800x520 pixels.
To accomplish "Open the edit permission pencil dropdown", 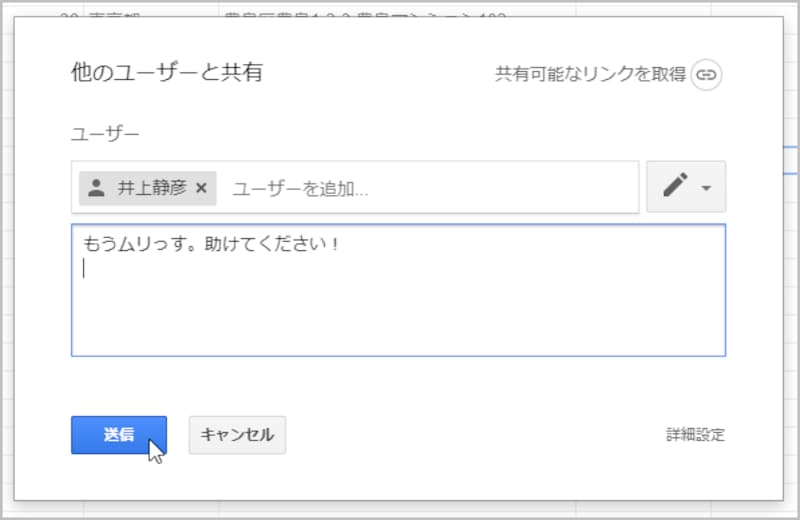I will coord(686,187).
